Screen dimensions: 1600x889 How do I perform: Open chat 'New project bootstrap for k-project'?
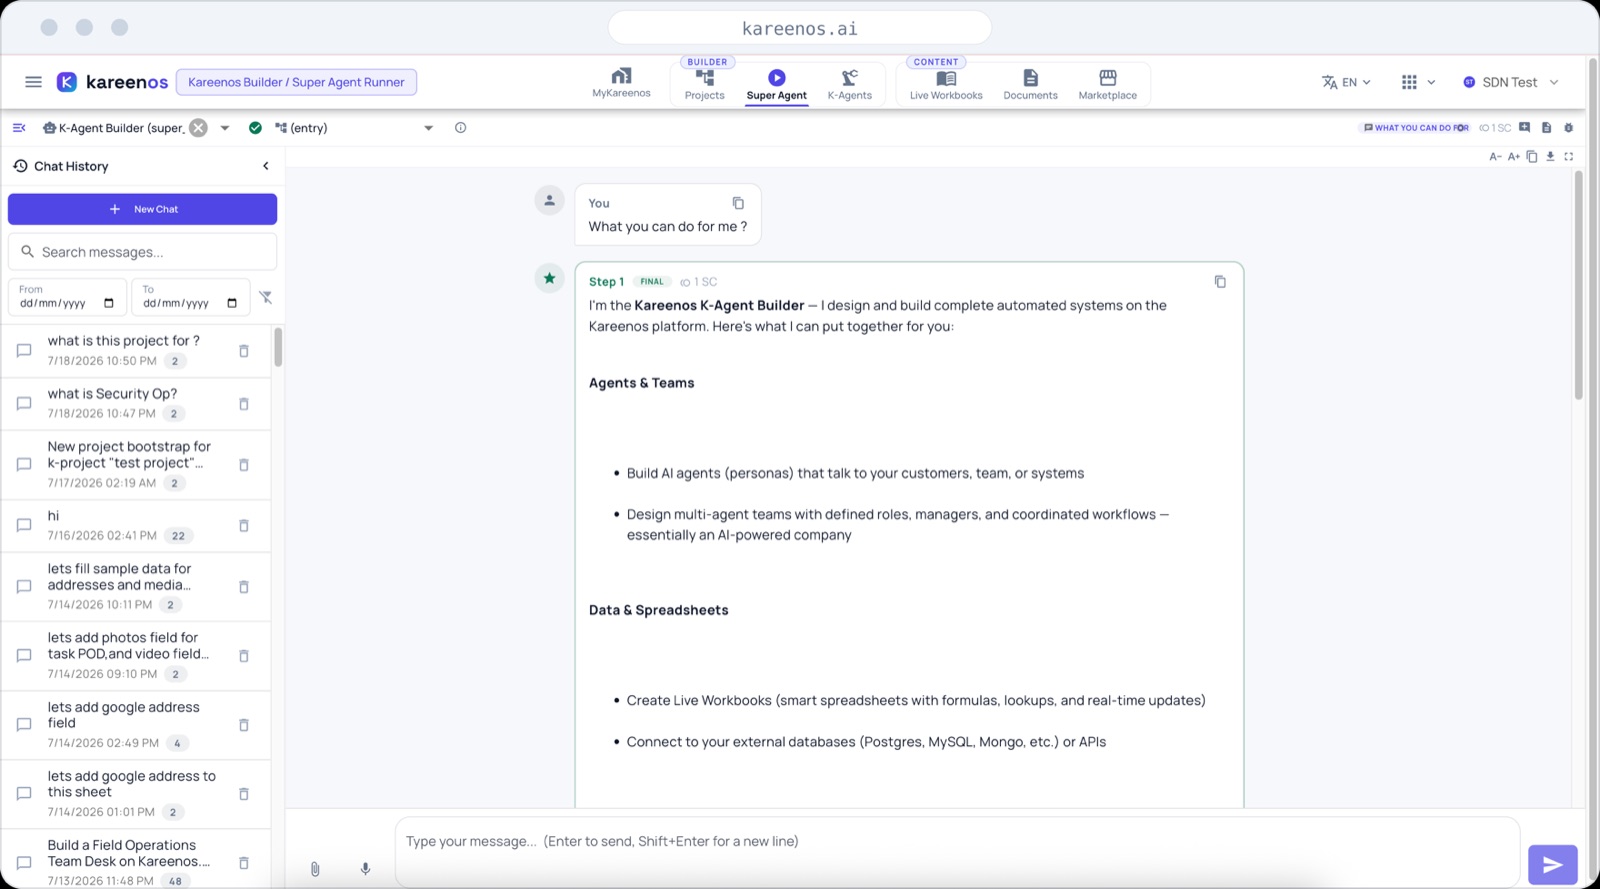tap(135, 465)
